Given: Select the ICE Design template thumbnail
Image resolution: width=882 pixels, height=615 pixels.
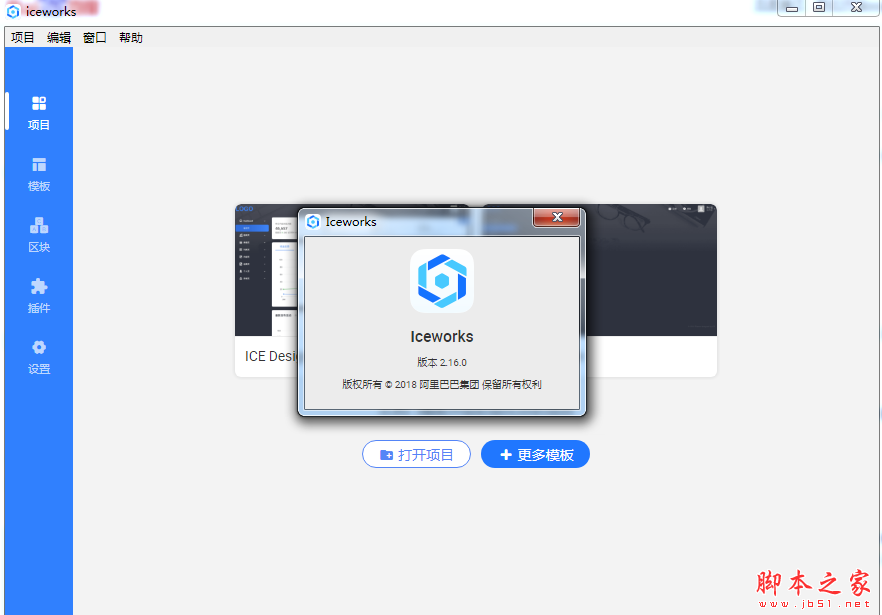Looking at the screenshot, I should [x=267, y=270].
